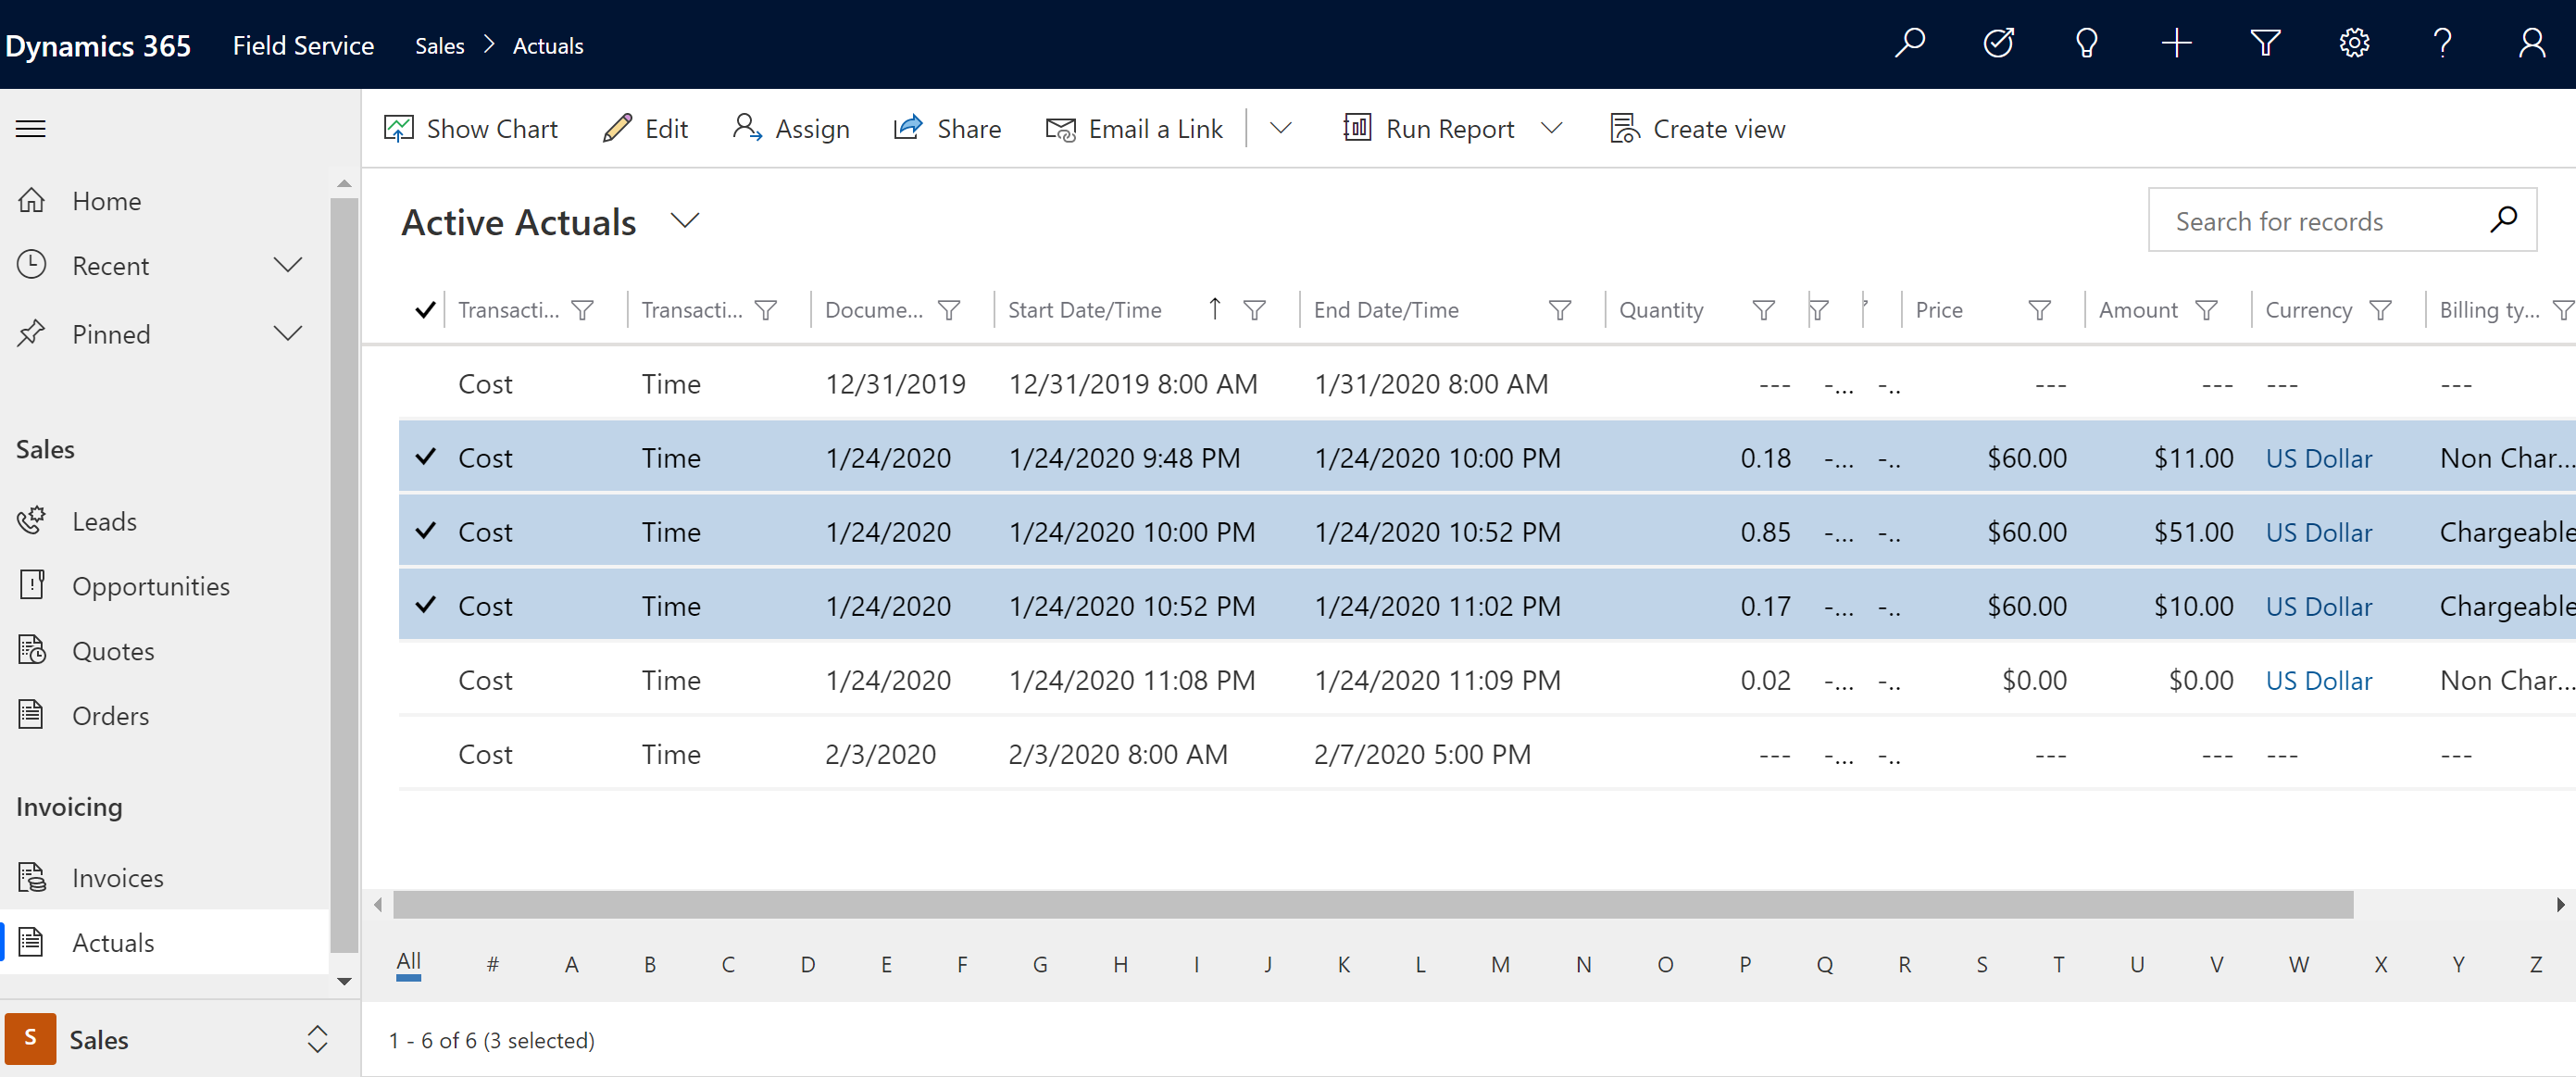
Task: Open the Invoices menu item
Action: pyautogui.click(x=117, y=876)
